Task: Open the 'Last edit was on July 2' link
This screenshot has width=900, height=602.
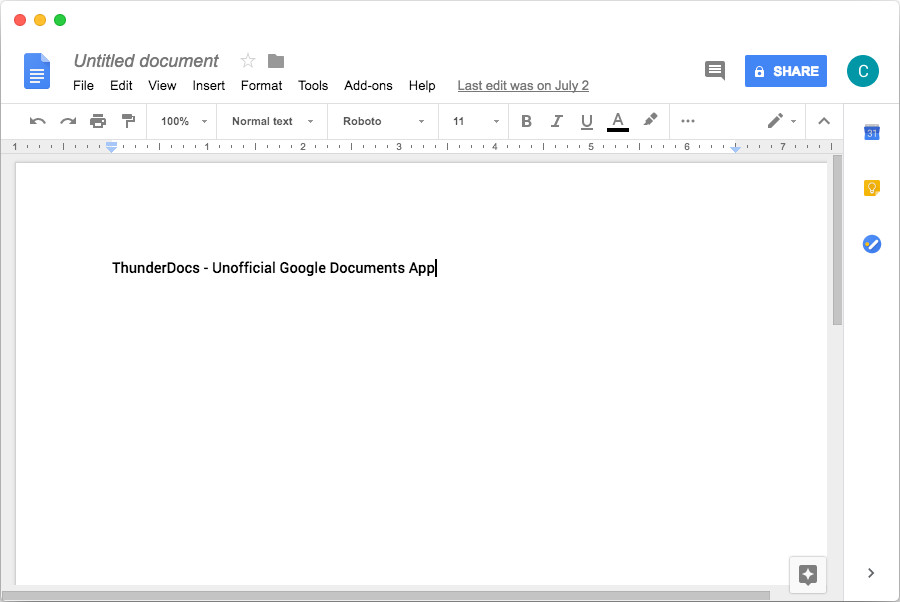Action: [x=523, y=86]
